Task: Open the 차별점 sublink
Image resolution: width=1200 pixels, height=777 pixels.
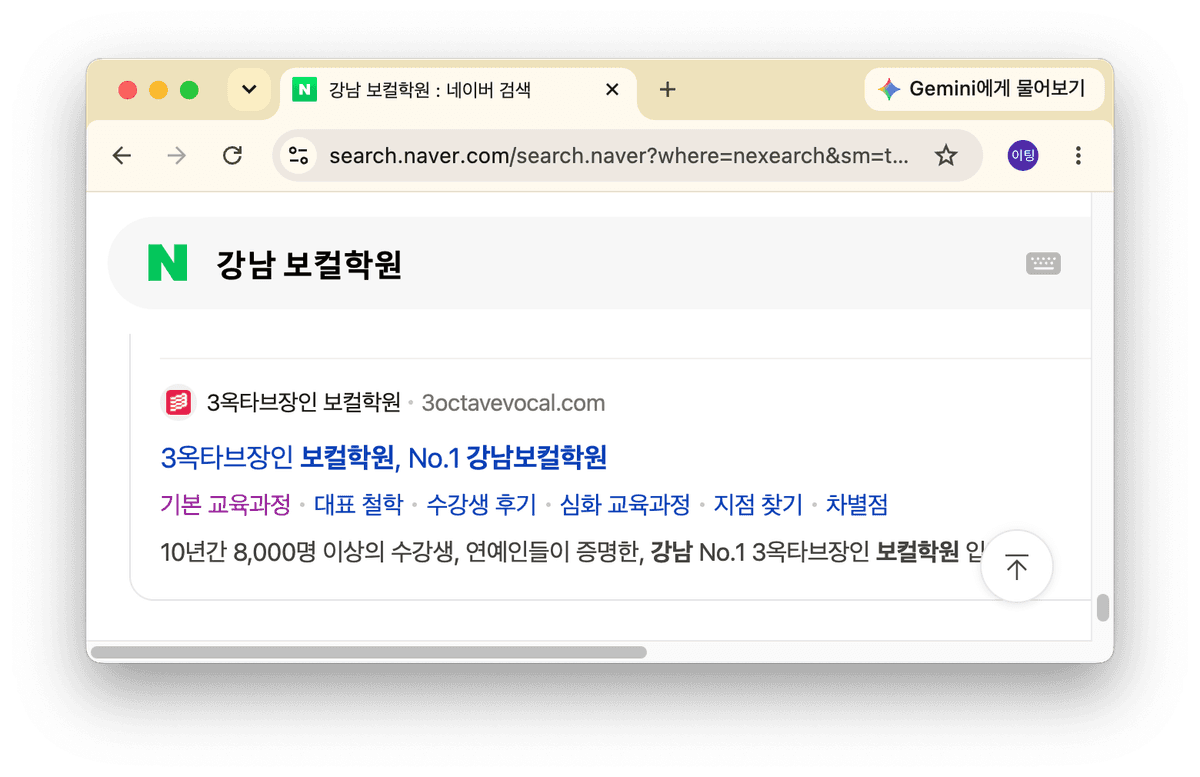Action: pyautogui.click(x=857, y=505)
